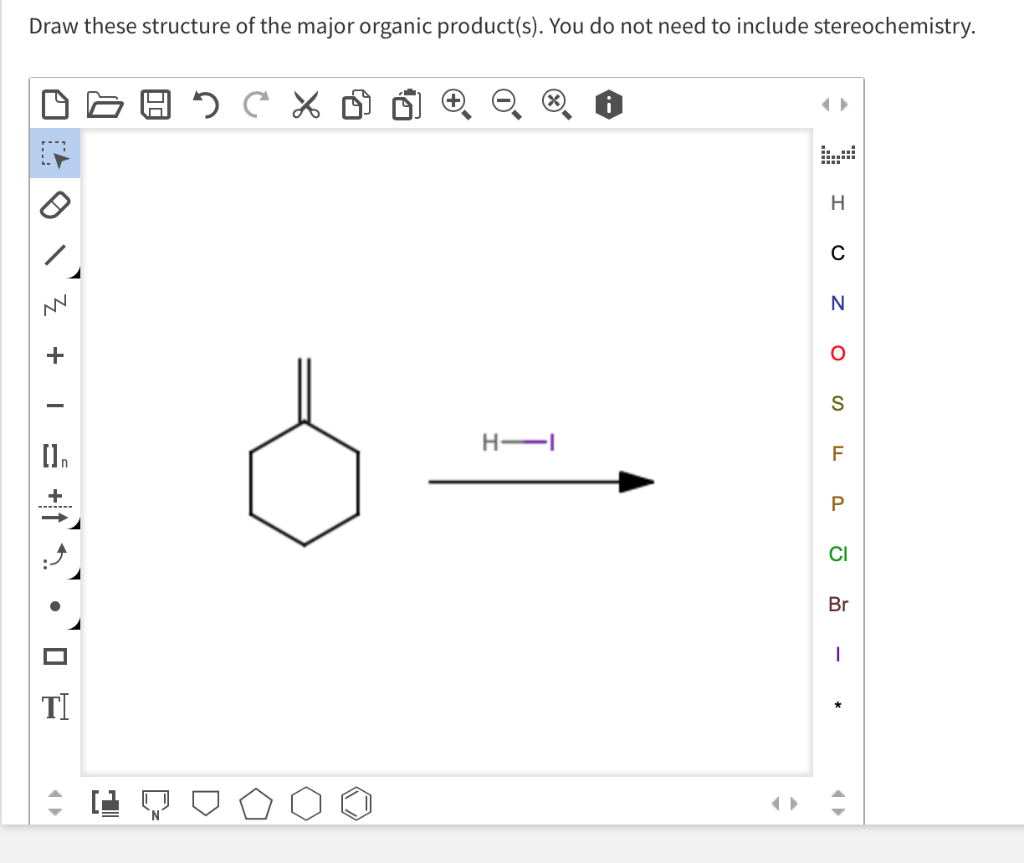Image resolution: width=1024 pixels, height=863 pixels.
Task: Select the cyclohexane ring template
Action: [x=306, y=802]
